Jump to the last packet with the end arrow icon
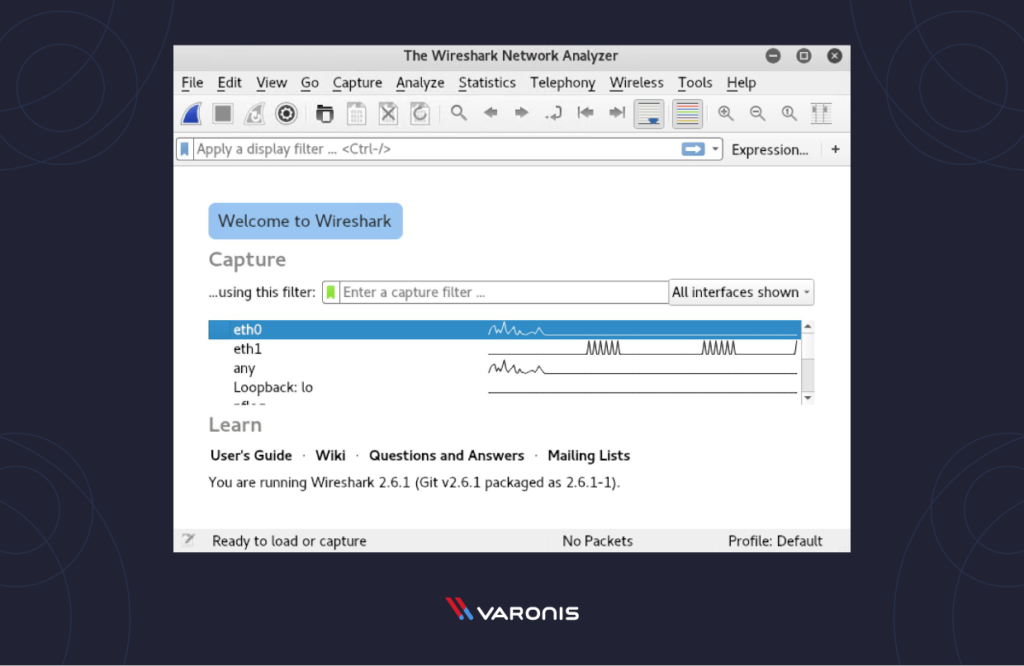This screenshot has width=1024, height=666. (616, 113)
